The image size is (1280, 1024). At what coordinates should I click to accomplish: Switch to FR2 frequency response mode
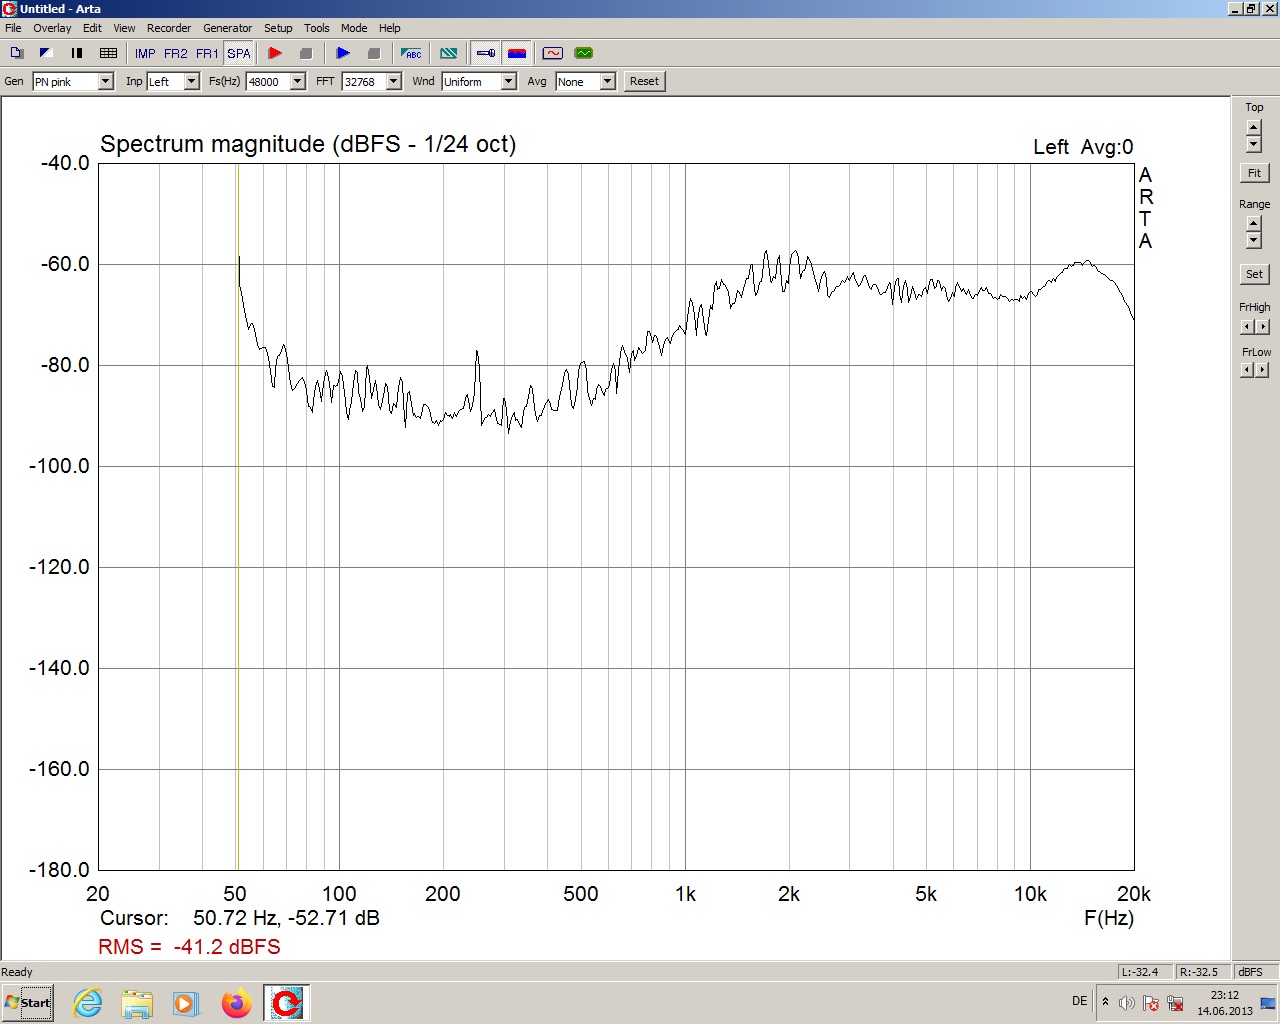176,53
